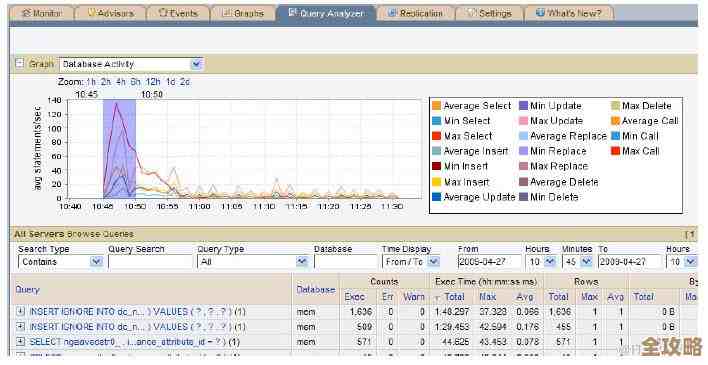Open the From Hours dropdown
The image size is (708, 365).
(x=541, y=262)
